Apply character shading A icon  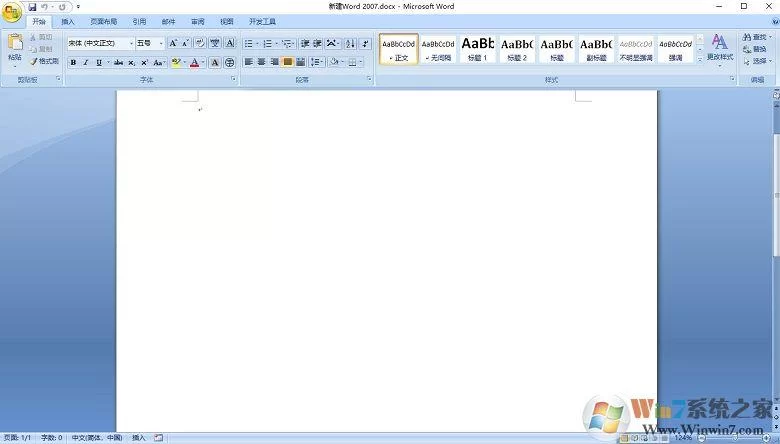215,63
